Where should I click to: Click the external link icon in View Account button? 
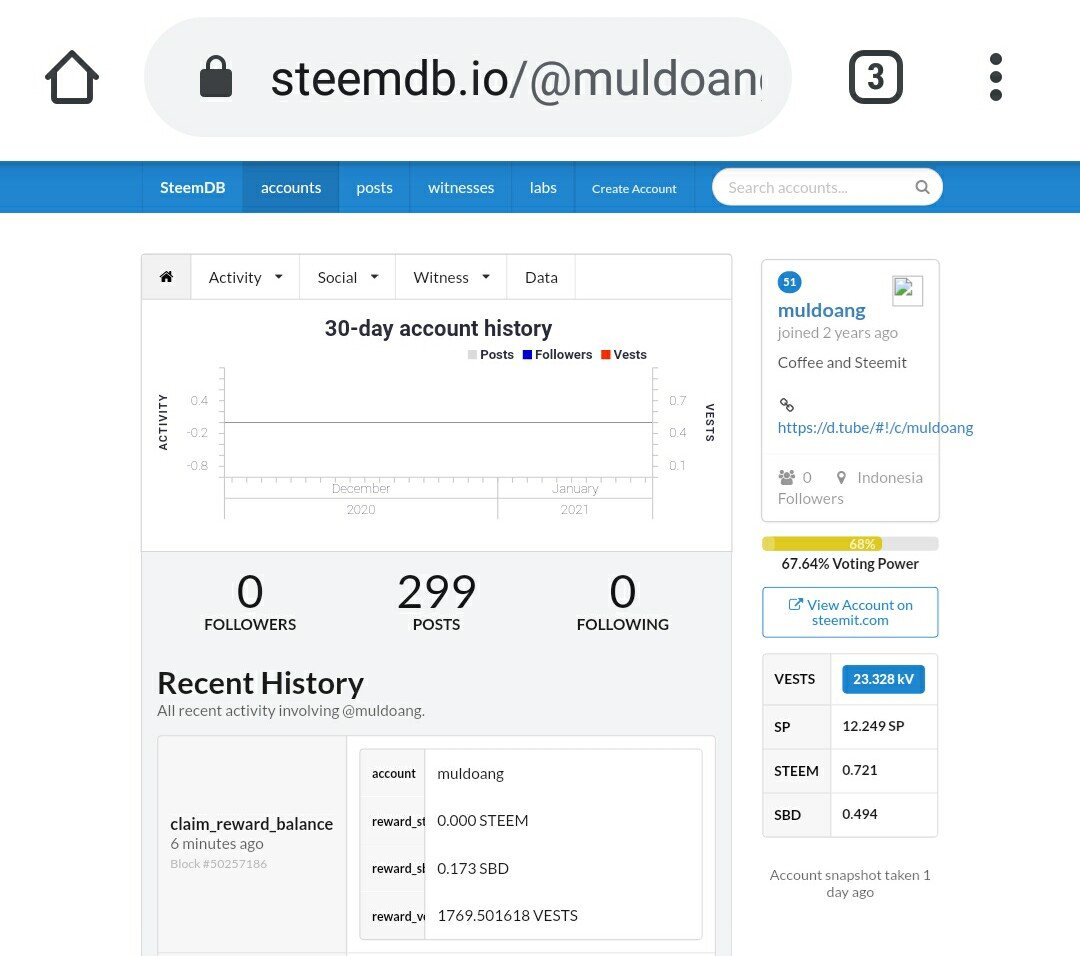[796, 605]
